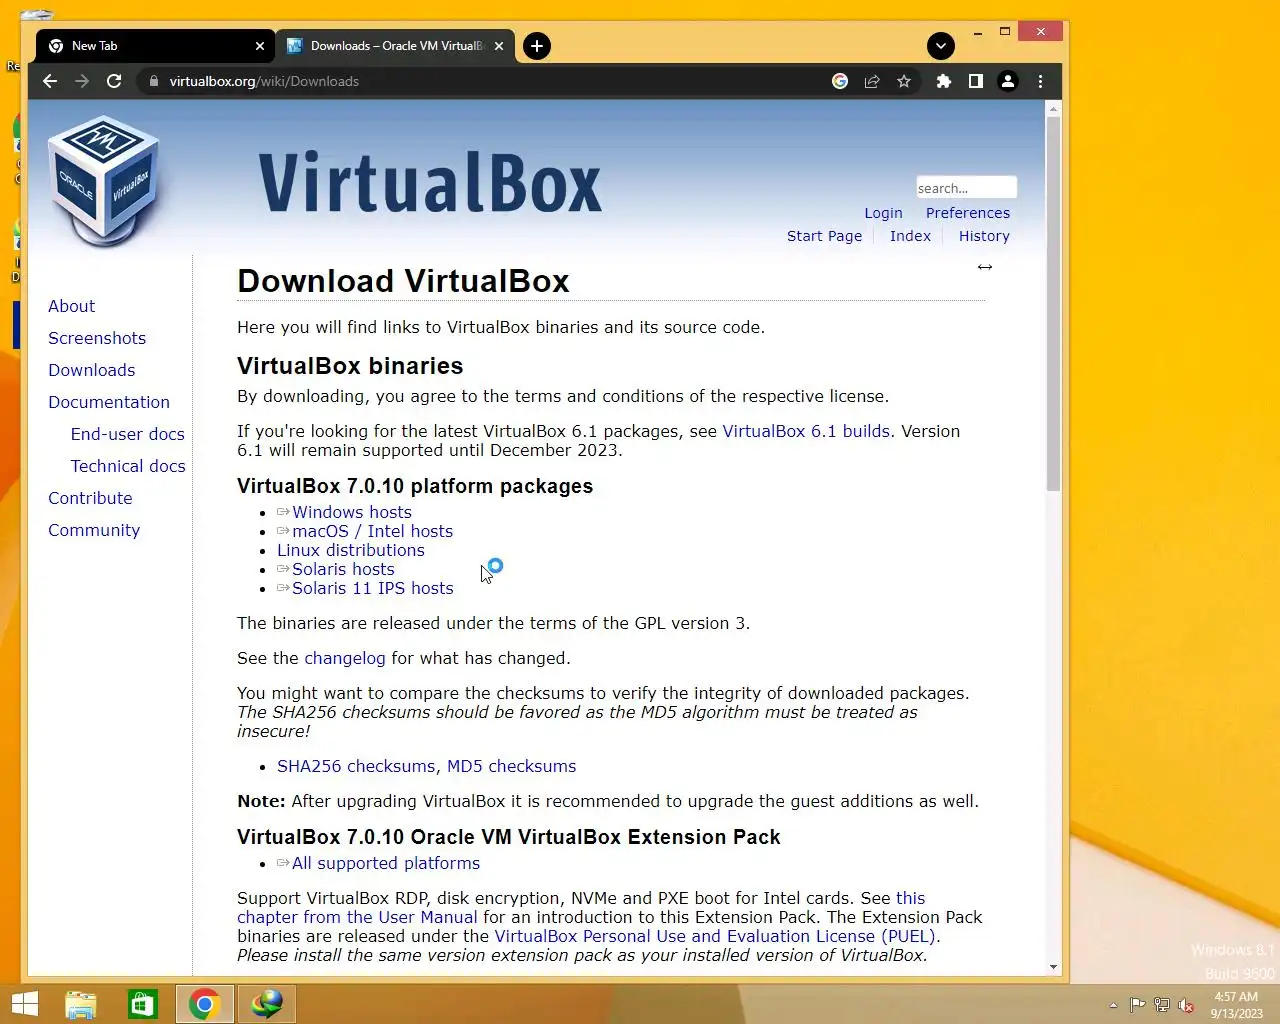Open the Extensions puzzle icon
The image size is (1280, 1024).
pyautogui.click(x=943, y=81)
